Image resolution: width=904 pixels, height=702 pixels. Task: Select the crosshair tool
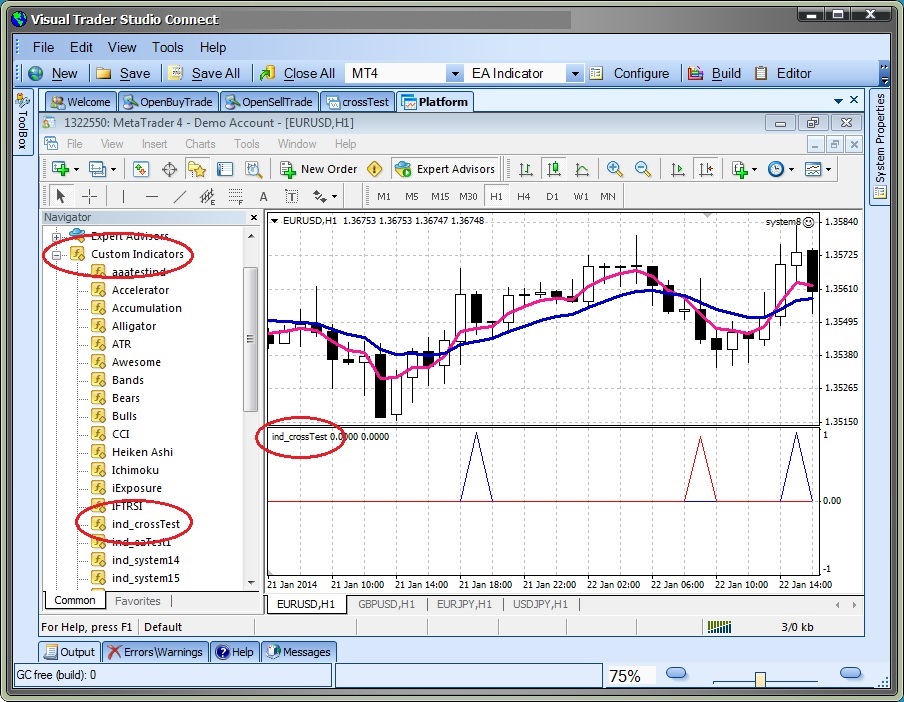[x=89, y=196]
